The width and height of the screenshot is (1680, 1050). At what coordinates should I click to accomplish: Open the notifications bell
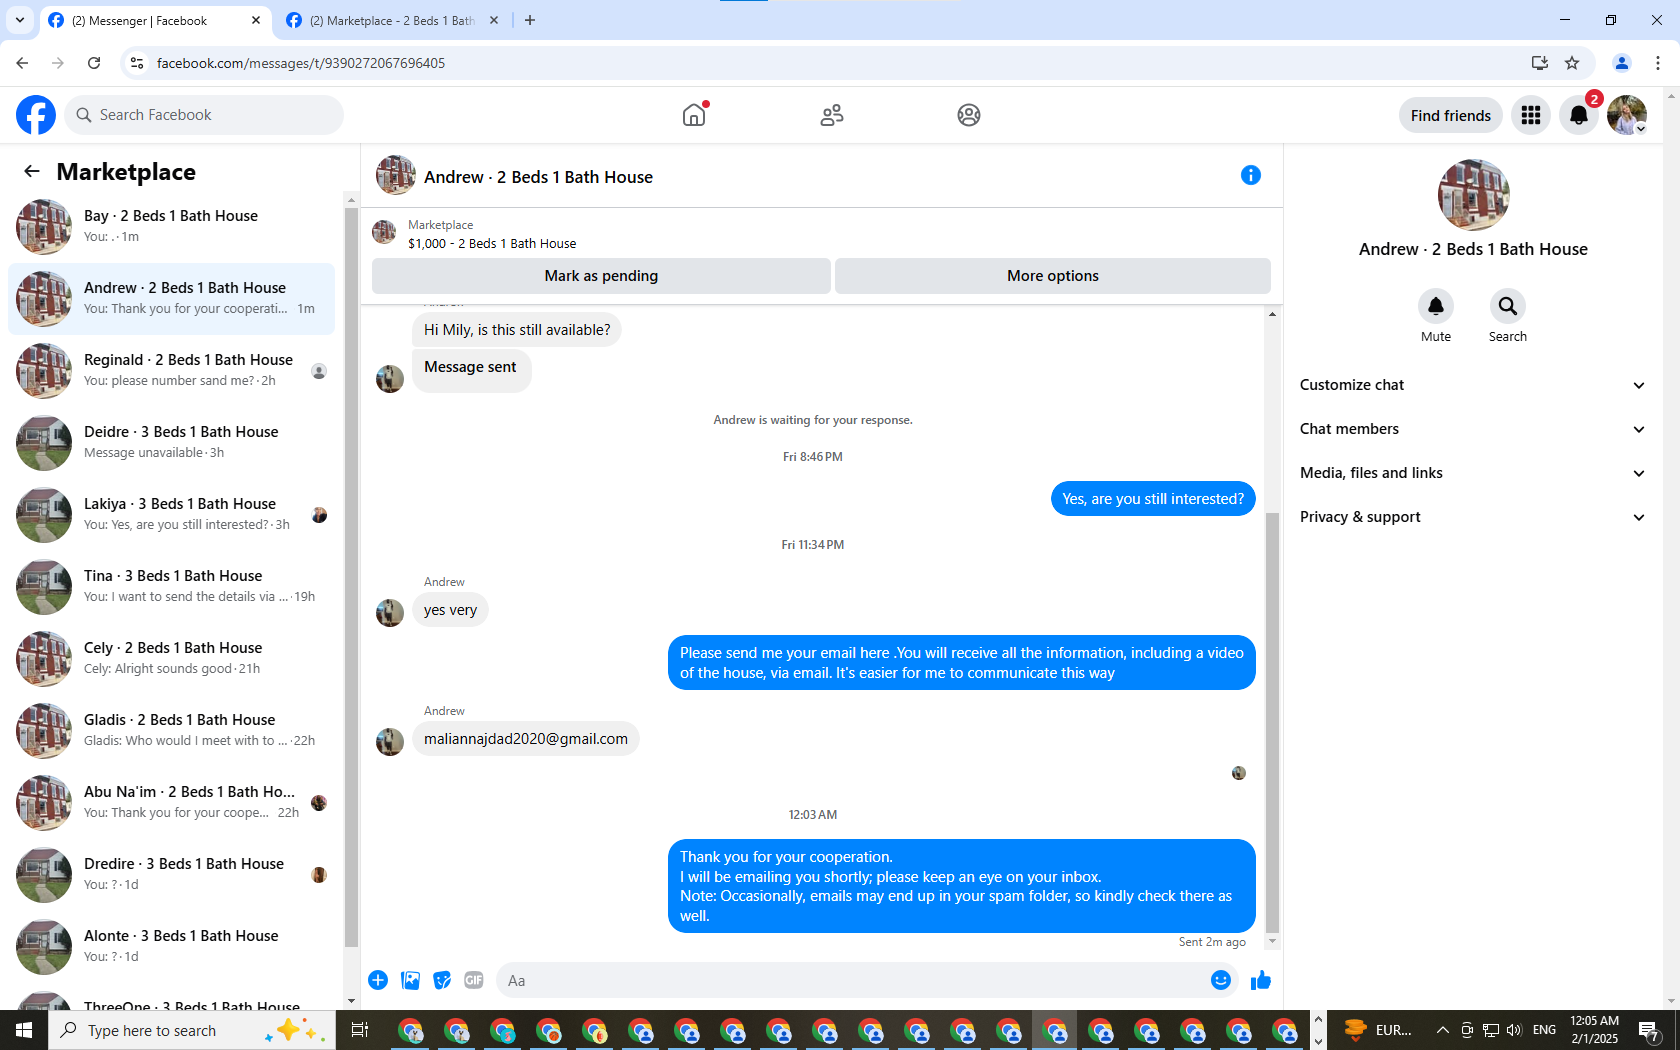[1579, 115]
